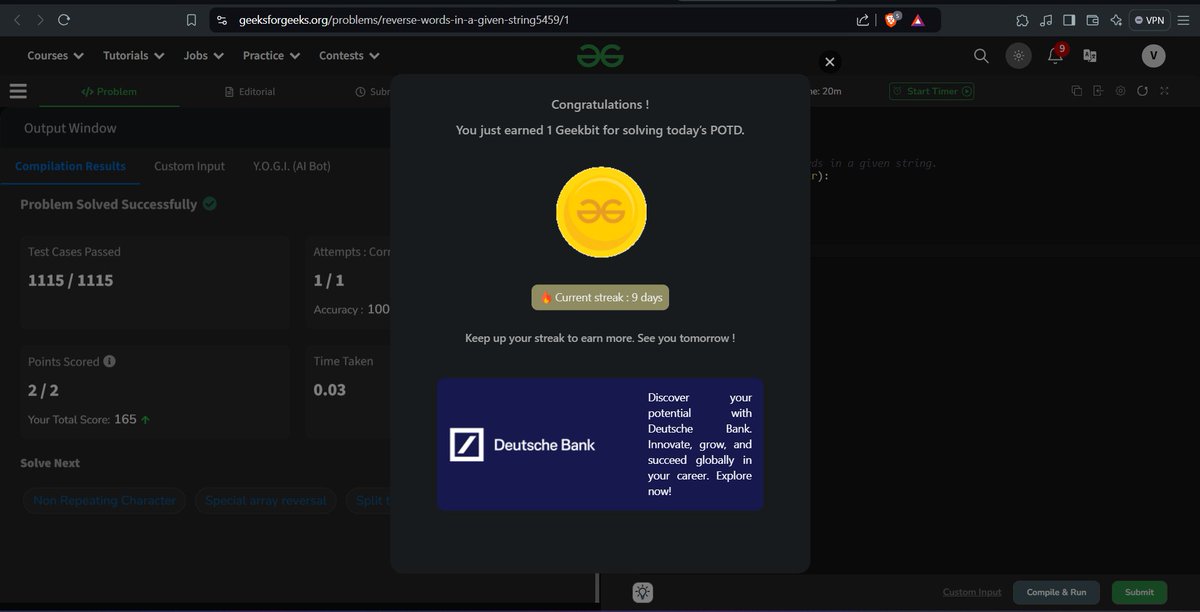Screen dimensions: 1200x612
Task: Click the Special array reversal suggestion
Action: click(266, 500)
